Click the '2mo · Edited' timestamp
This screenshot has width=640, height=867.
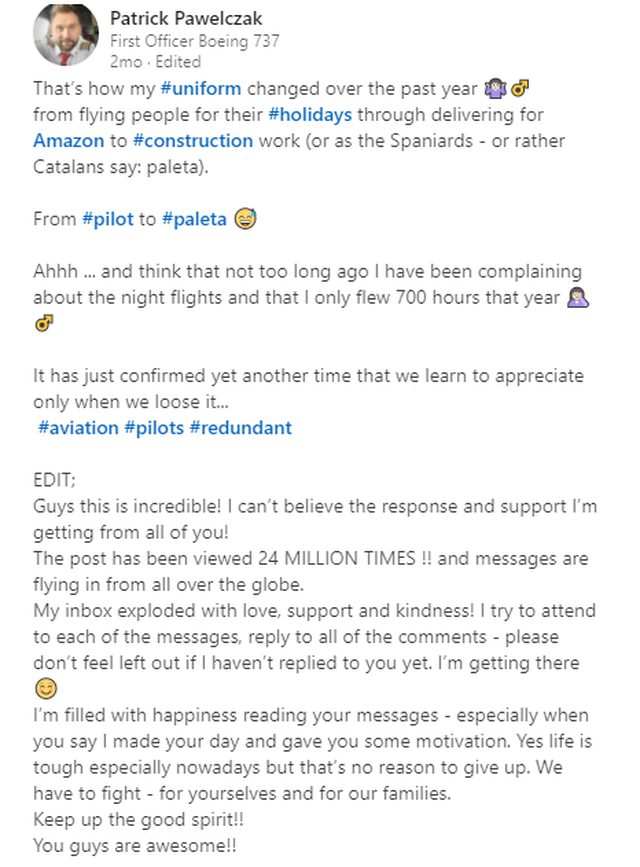coord(155,61)
